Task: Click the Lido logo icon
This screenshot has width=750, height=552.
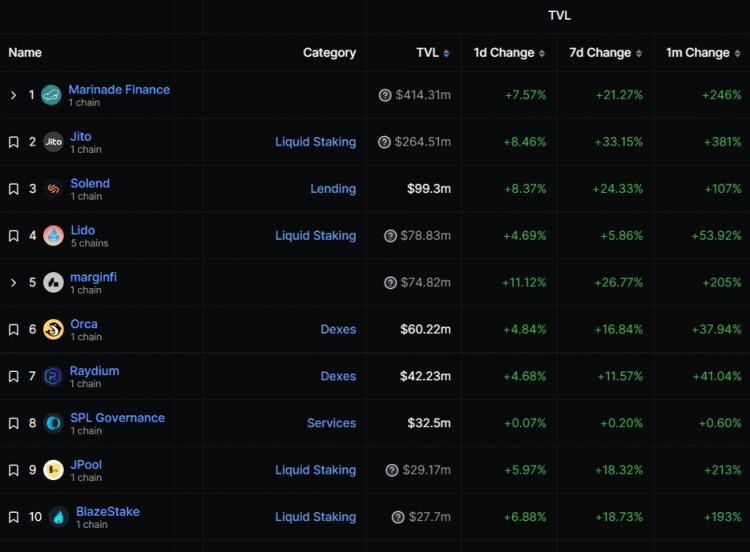Action: click(53, 235)
